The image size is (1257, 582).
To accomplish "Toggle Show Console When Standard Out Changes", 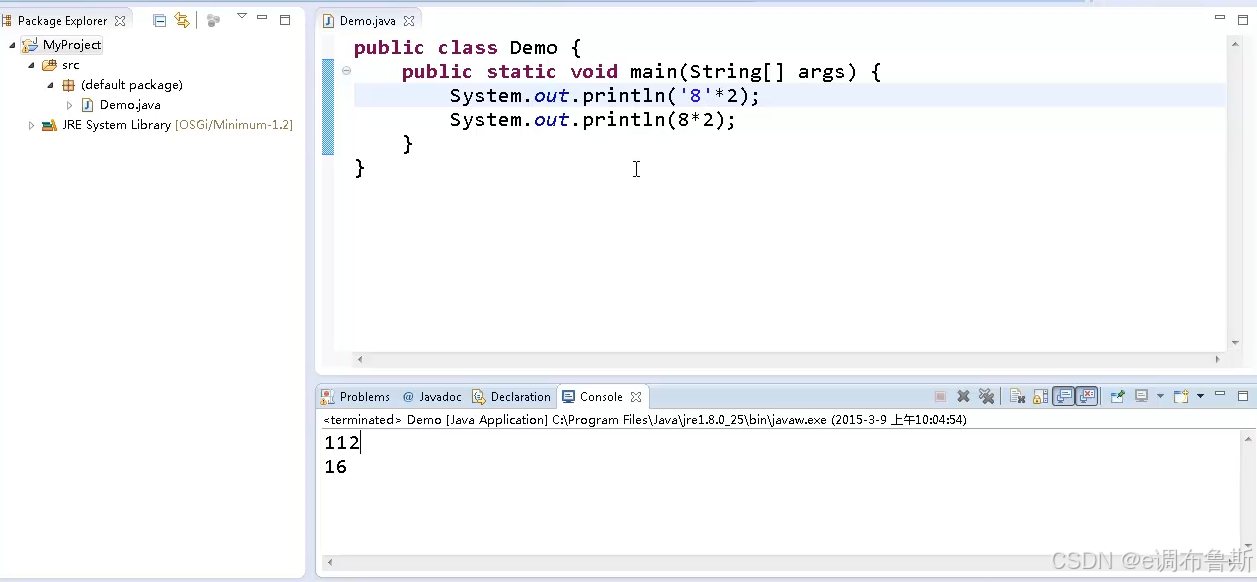I will [1064, 397].
